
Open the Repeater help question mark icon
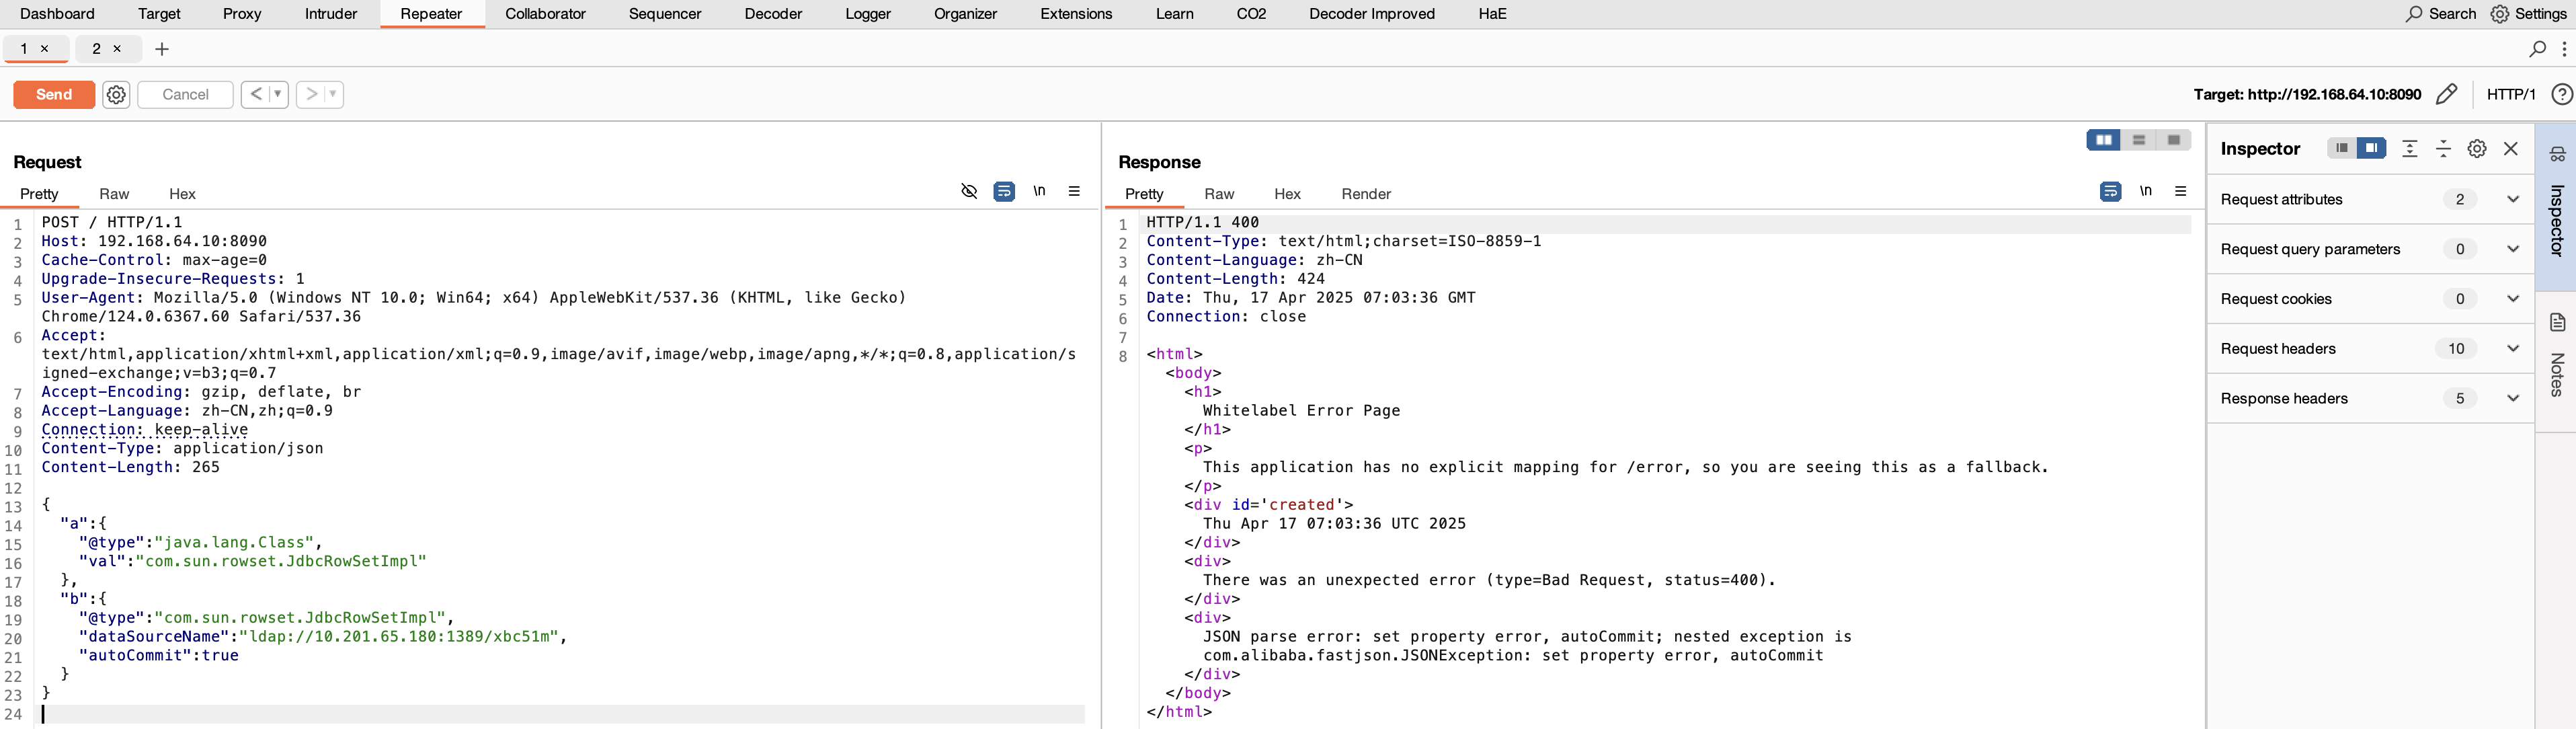pos(2561,94)
